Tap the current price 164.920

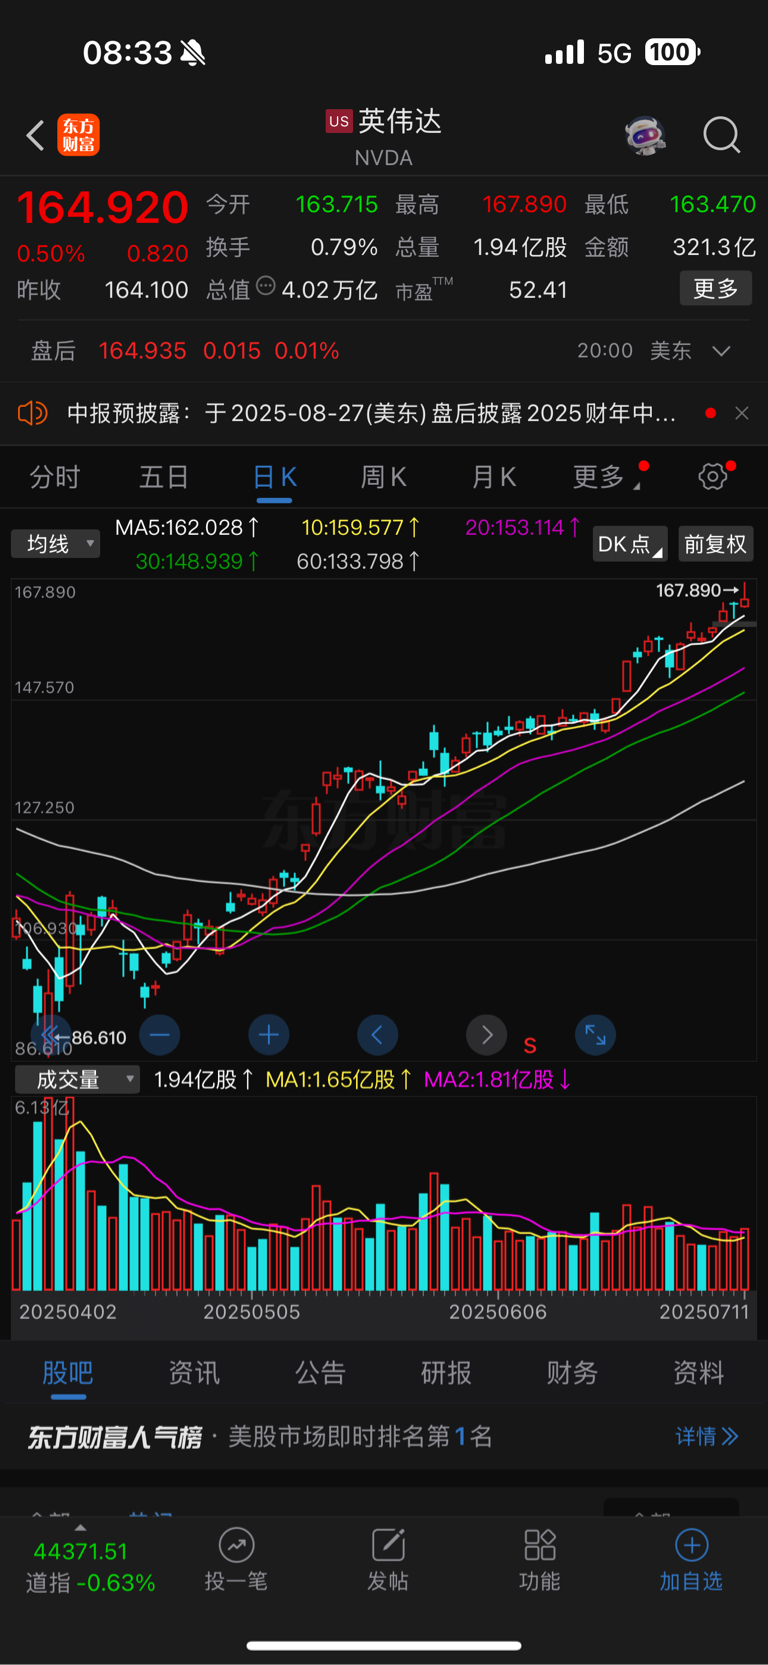[x=102, y=208]
